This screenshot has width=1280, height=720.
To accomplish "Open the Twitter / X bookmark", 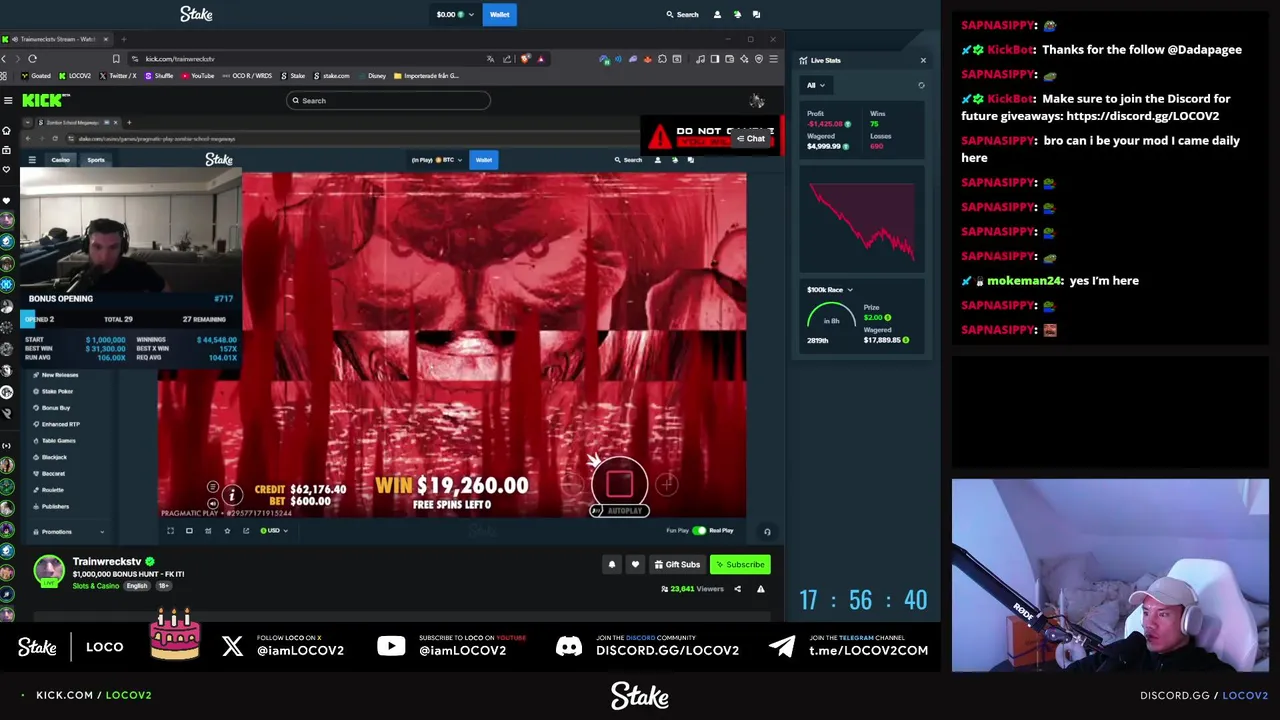I will pyautogui.click(x=118, y=76).
